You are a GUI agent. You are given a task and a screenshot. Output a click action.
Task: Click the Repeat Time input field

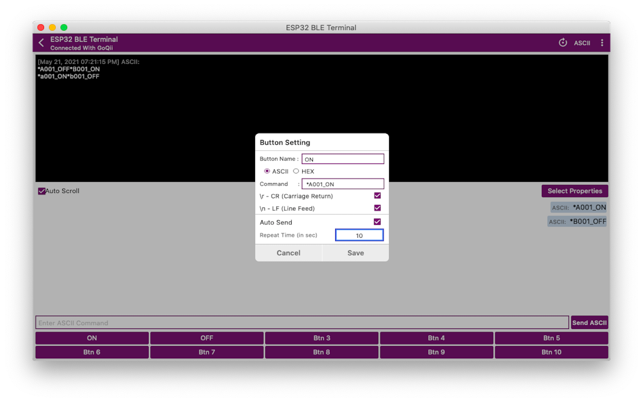[x=359, y=235]
